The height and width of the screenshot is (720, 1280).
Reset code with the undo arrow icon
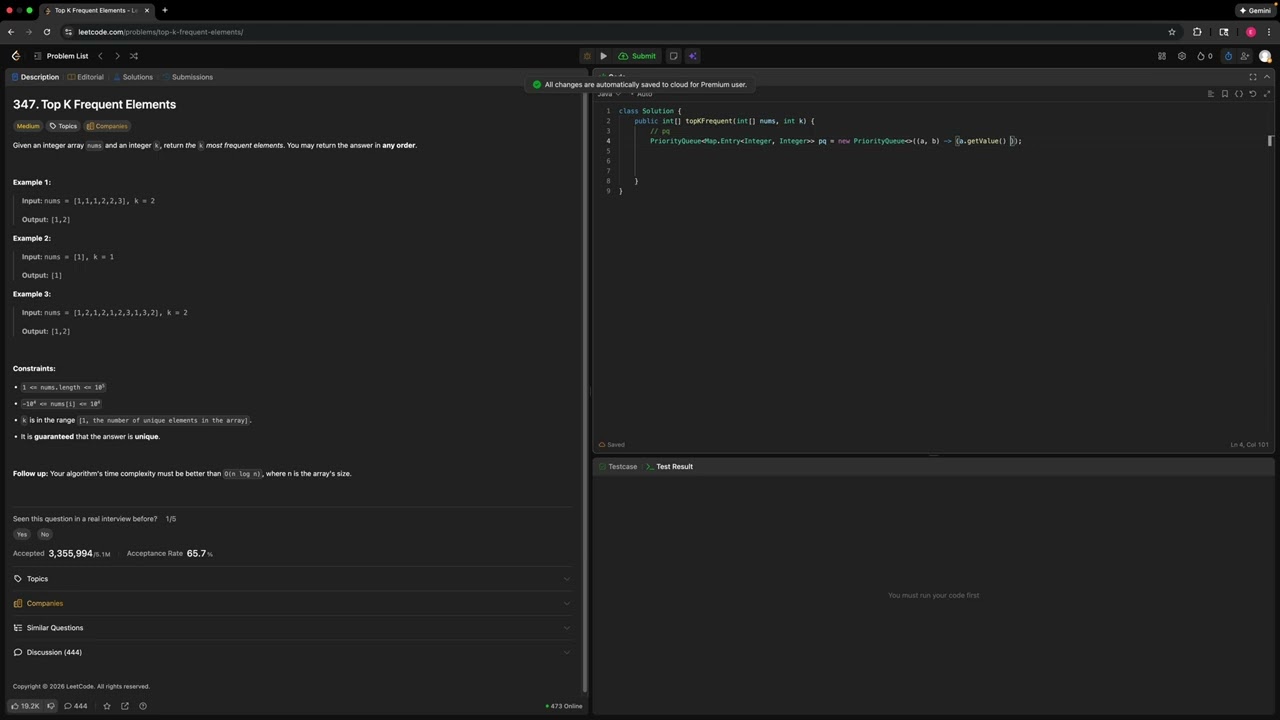[x=1253, y=94]
